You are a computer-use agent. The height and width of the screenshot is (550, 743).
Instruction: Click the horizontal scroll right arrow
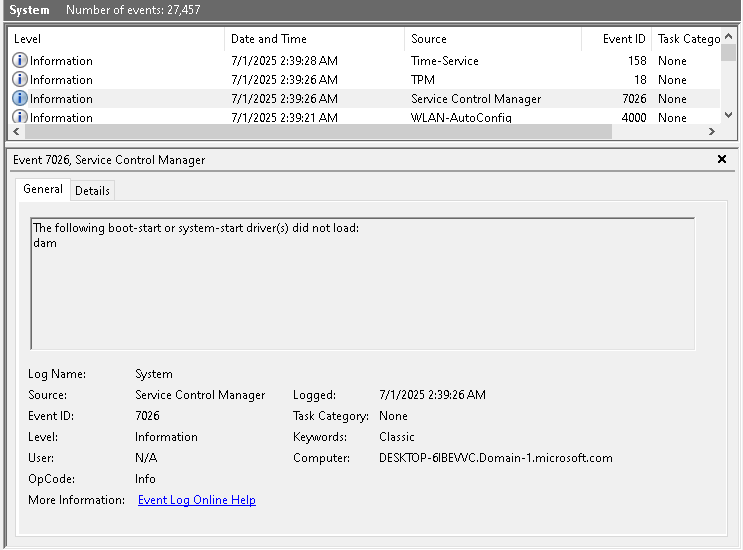[712, 131]
